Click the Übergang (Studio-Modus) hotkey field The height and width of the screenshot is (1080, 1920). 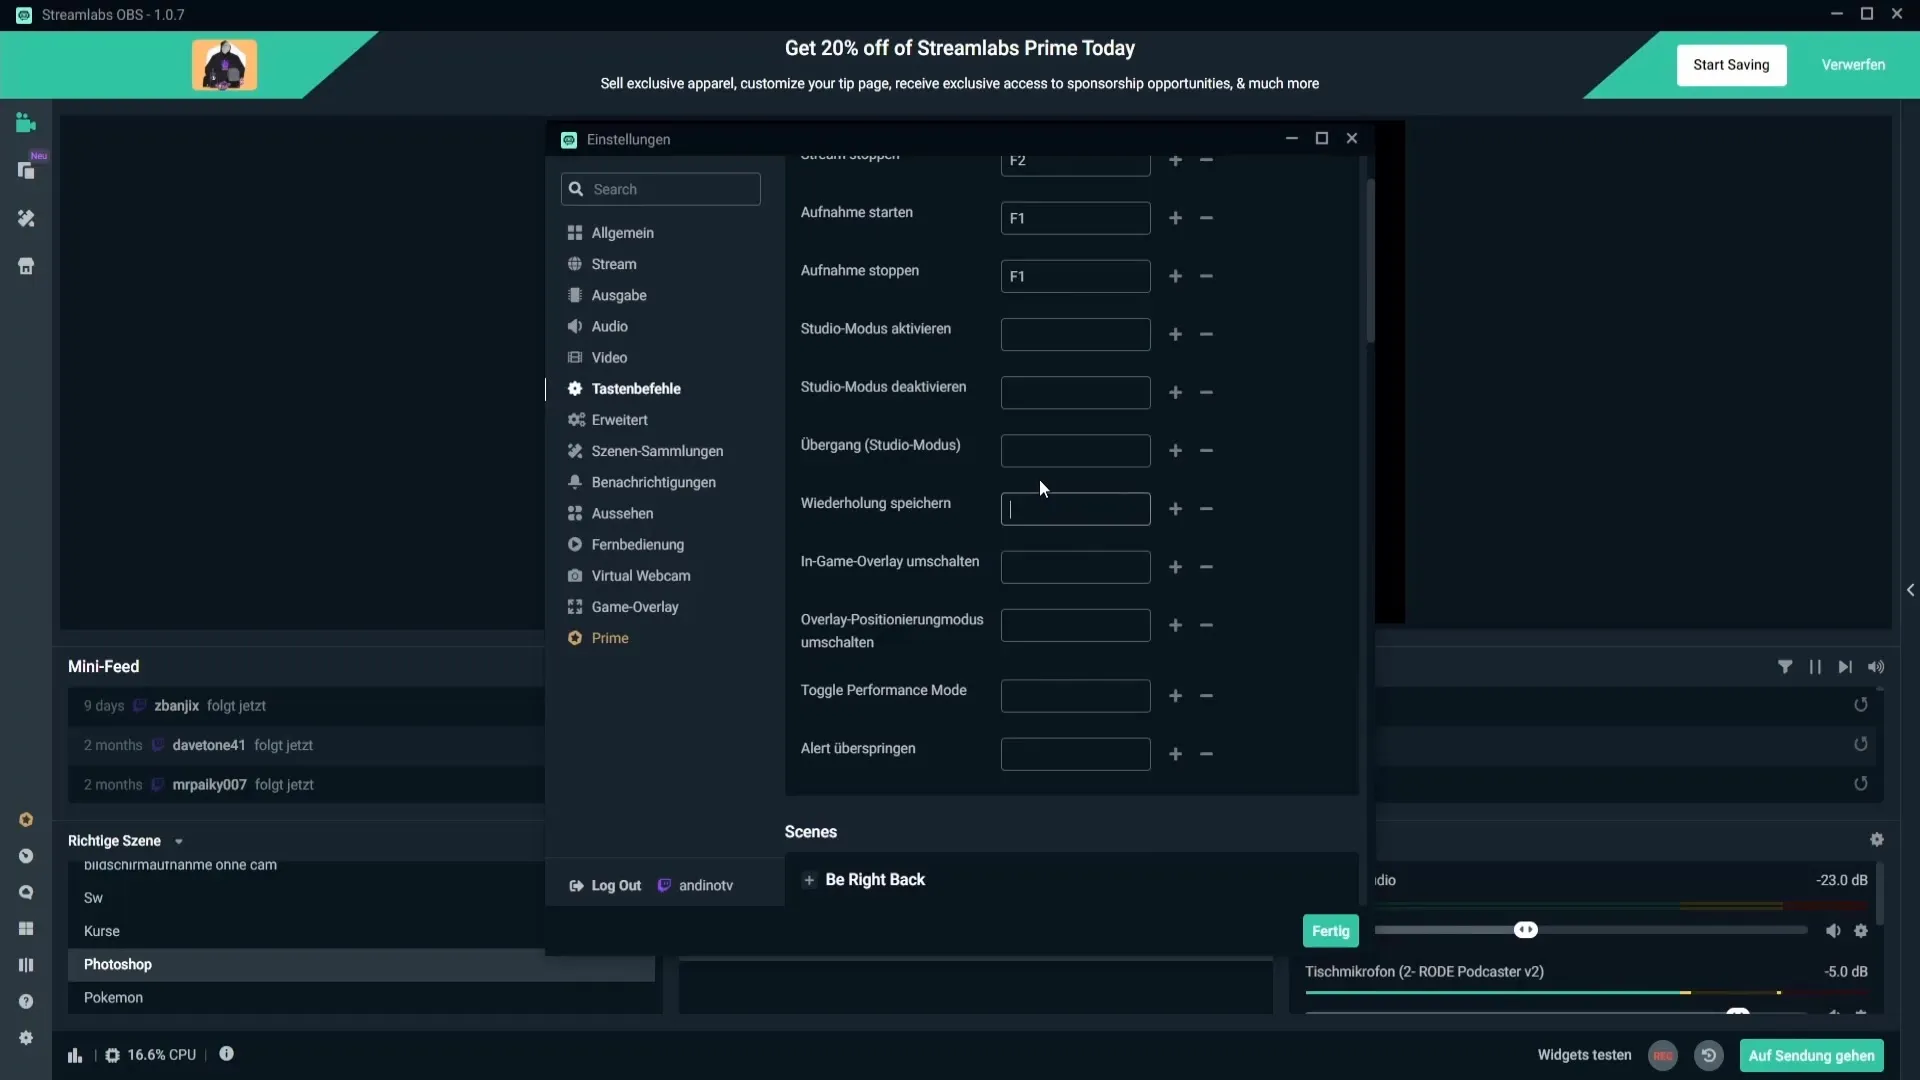[x=1075, y=451]
